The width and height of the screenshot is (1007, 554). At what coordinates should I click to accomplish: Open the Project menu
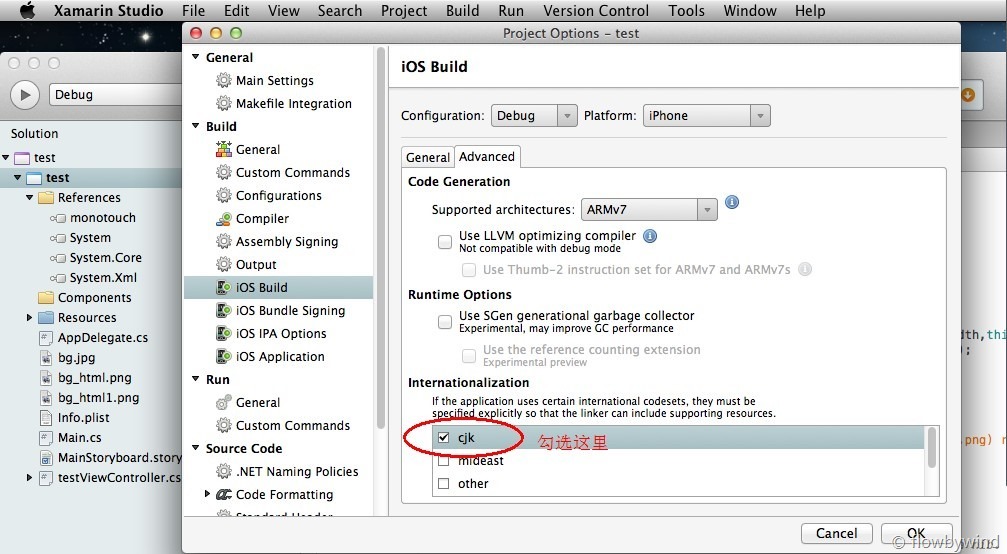coord(404,11)
